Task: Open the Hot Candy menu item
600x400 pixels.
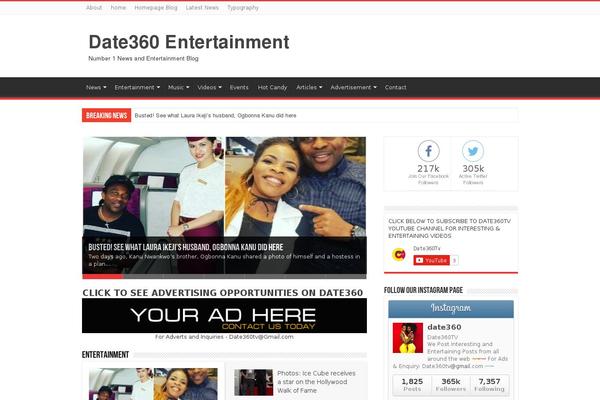Action: point(272,87)
